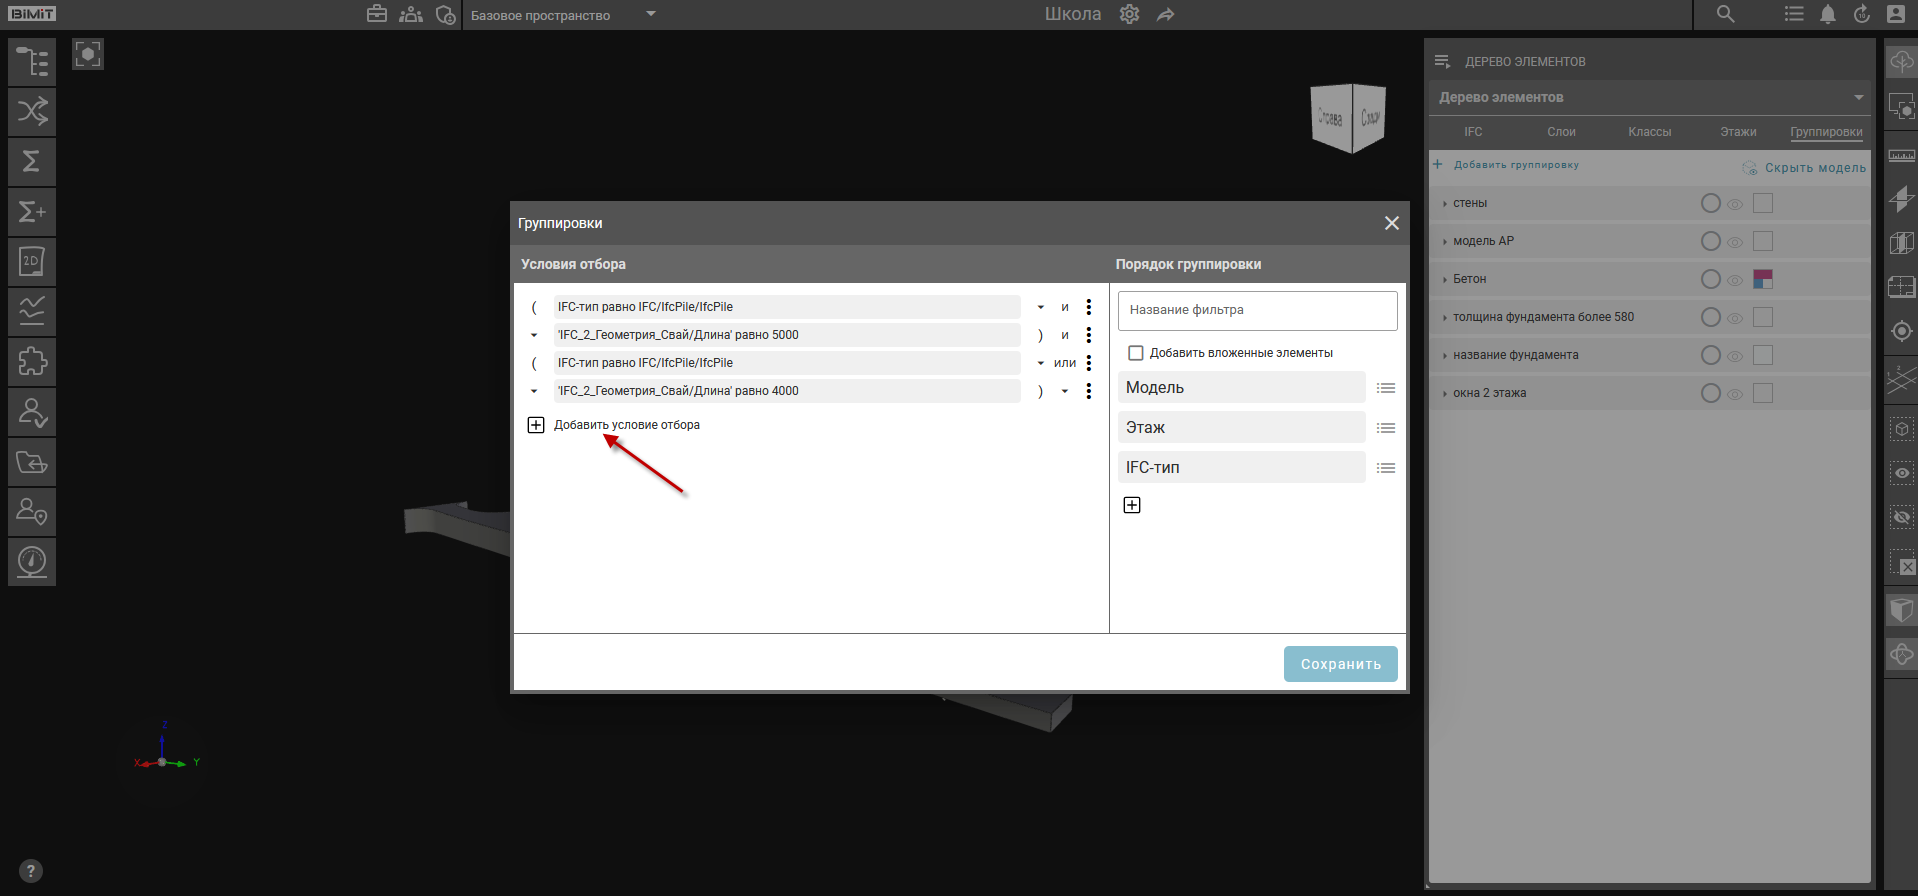Click the settings gear next to Школа
The width and height of the screenshot is (1918, 896).
click(1129, 14)
